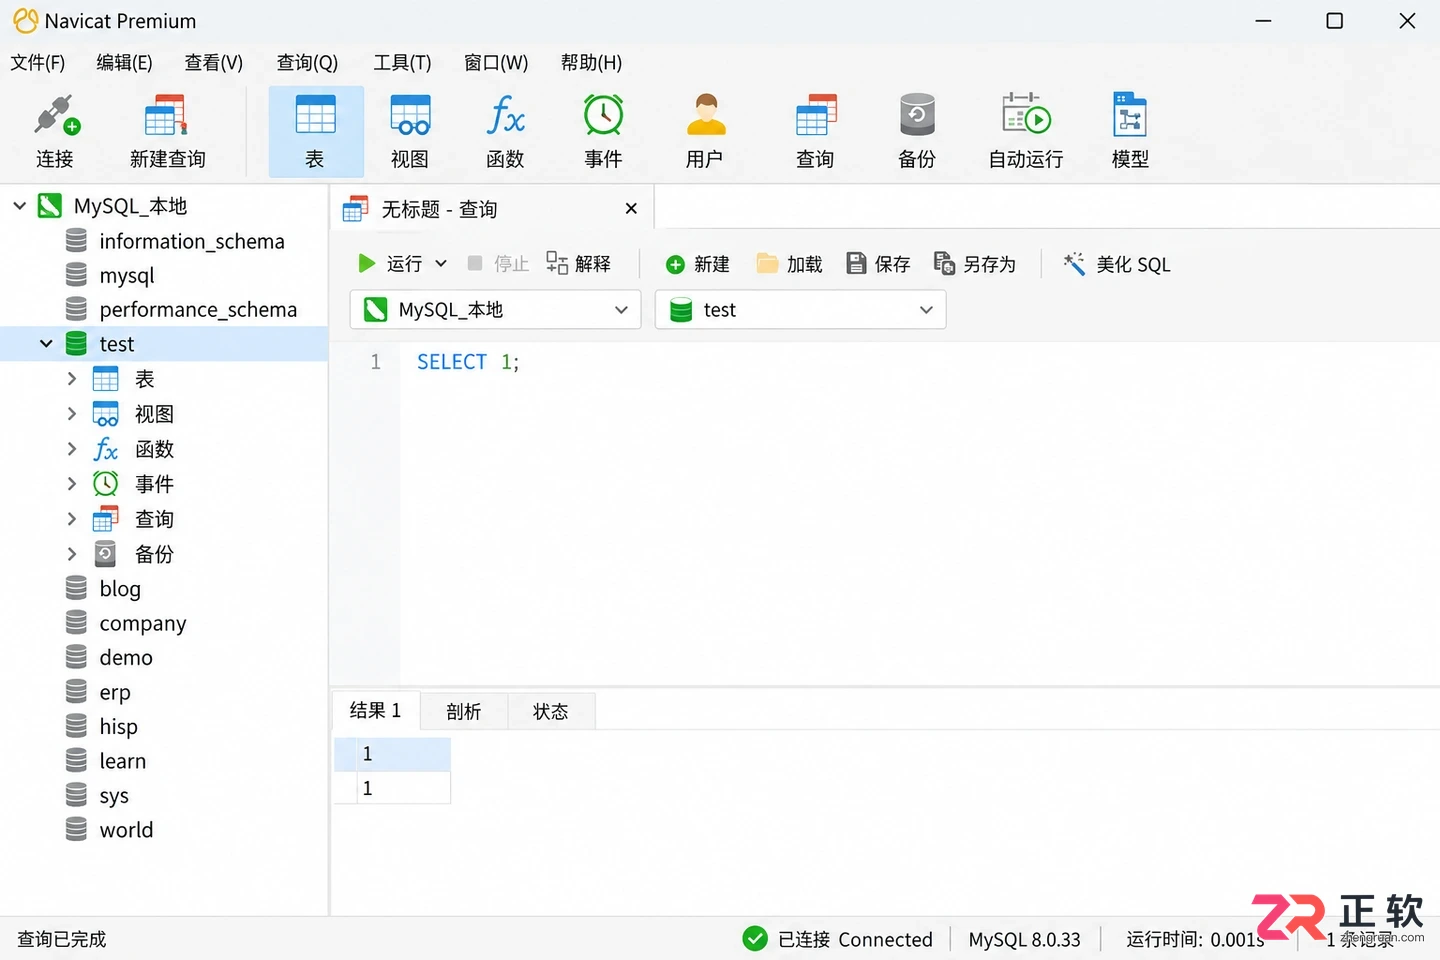Expand the 事件 node under test
This screenshot has height=960, width=1440.
(x=71, y=484)
